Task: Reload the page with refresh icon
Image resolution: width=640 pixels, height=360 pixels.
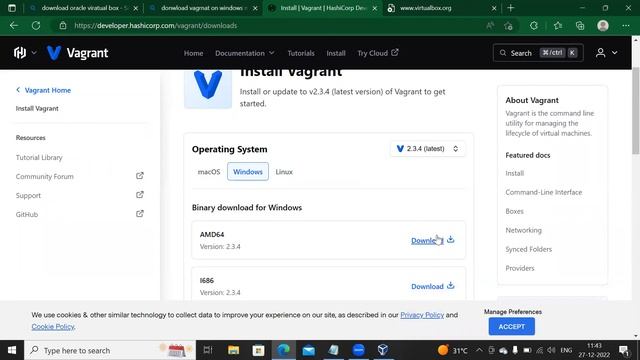Action: (x=36, y=26)
